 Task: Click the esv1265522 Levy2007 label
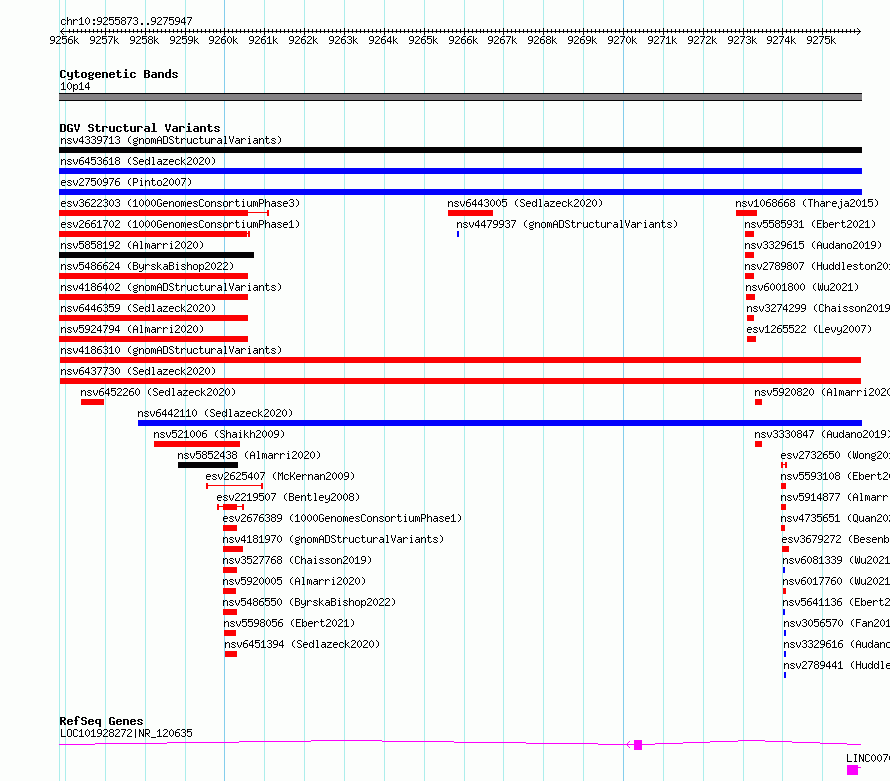click(x=809, y=329)
